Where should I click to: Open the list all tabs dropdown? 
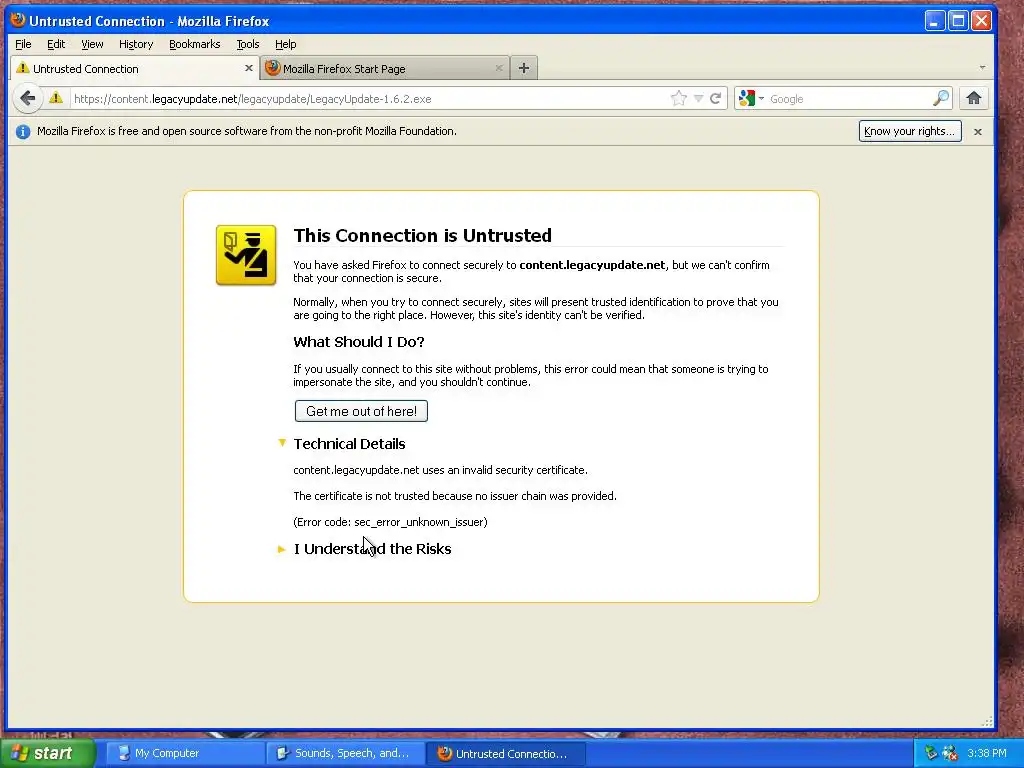[x=982, y=68]
